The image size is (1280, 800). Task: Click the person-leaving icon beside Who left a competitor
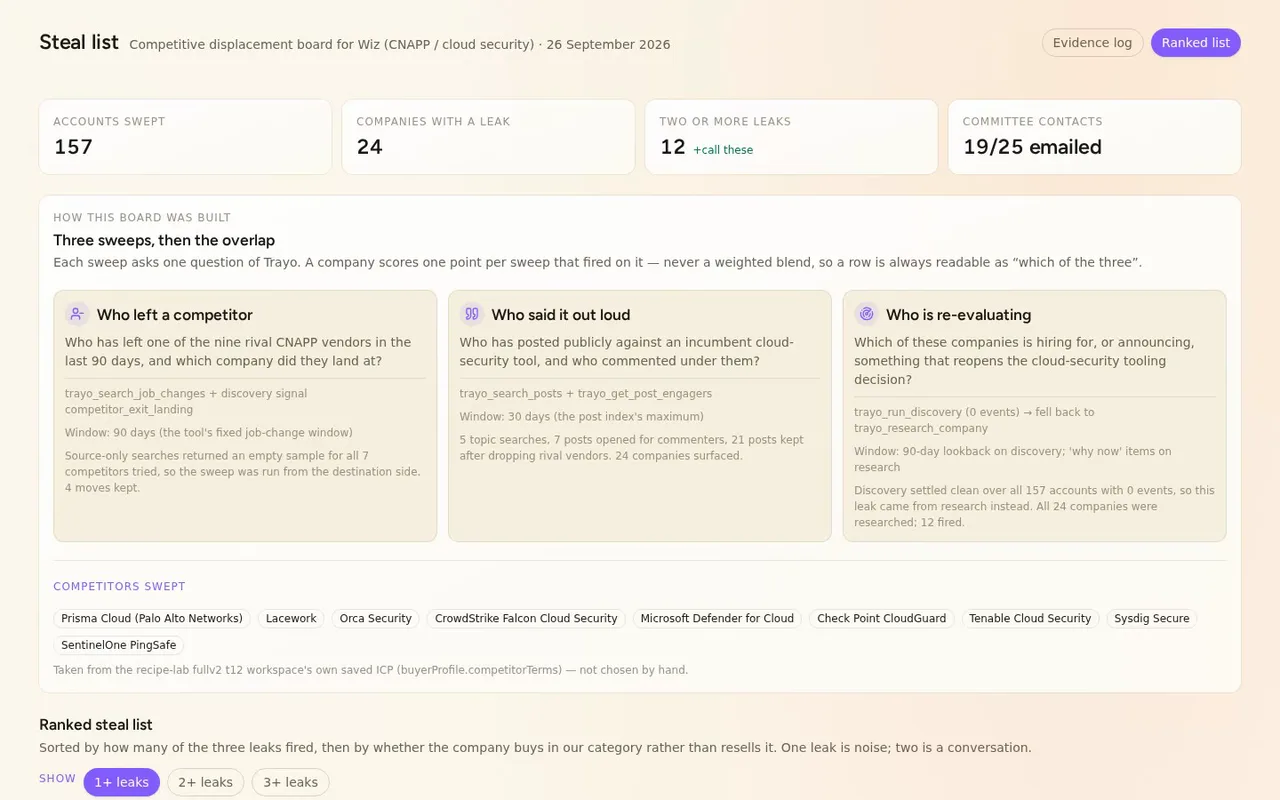pos(77,314)
